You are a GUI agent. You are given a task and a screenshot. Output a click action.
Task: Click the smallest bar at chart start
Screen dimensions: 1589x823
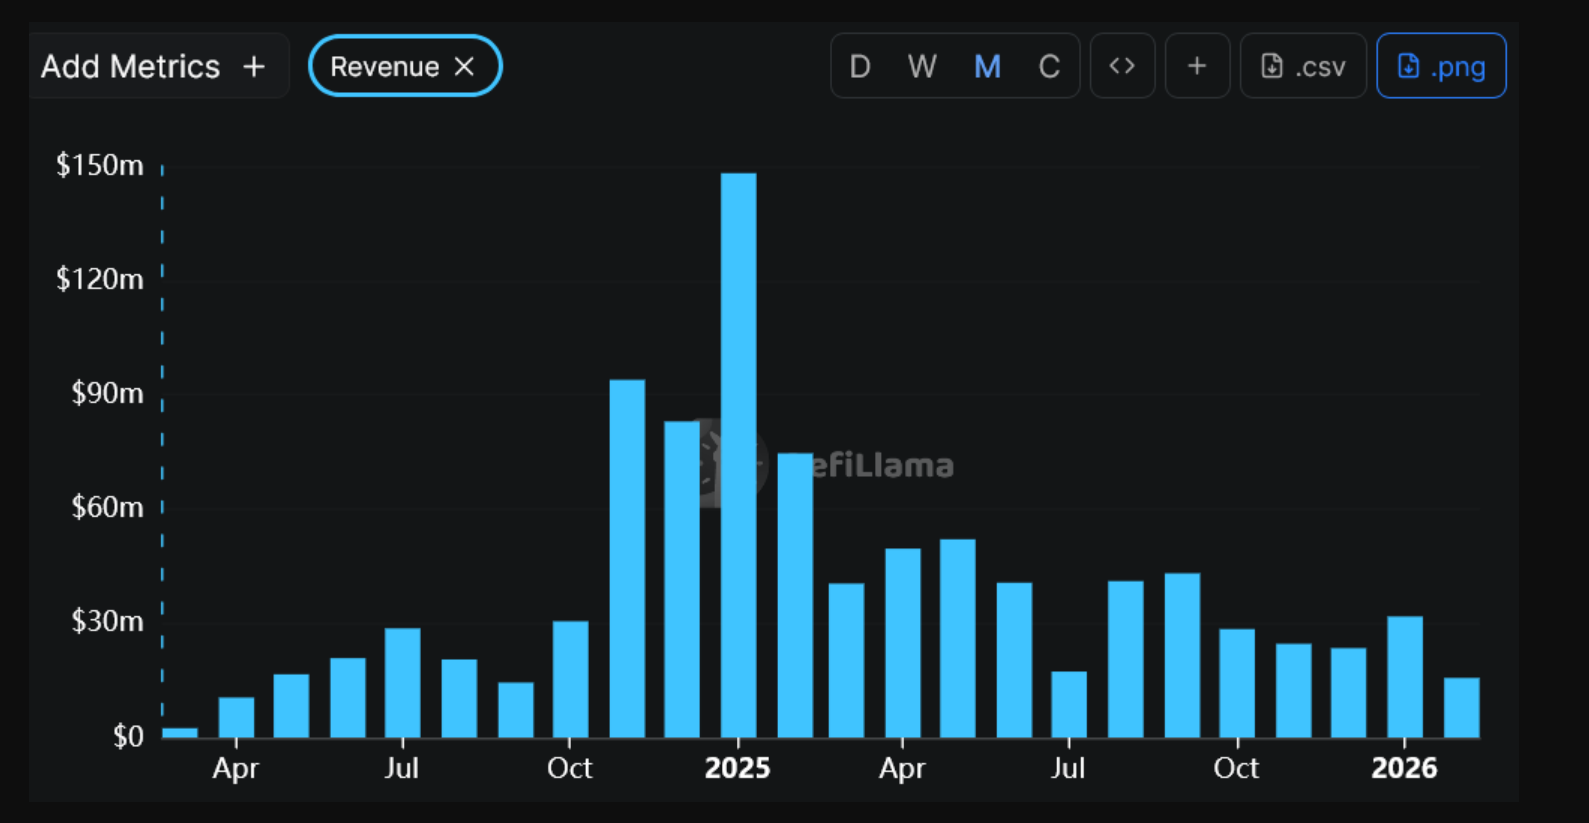180,732
